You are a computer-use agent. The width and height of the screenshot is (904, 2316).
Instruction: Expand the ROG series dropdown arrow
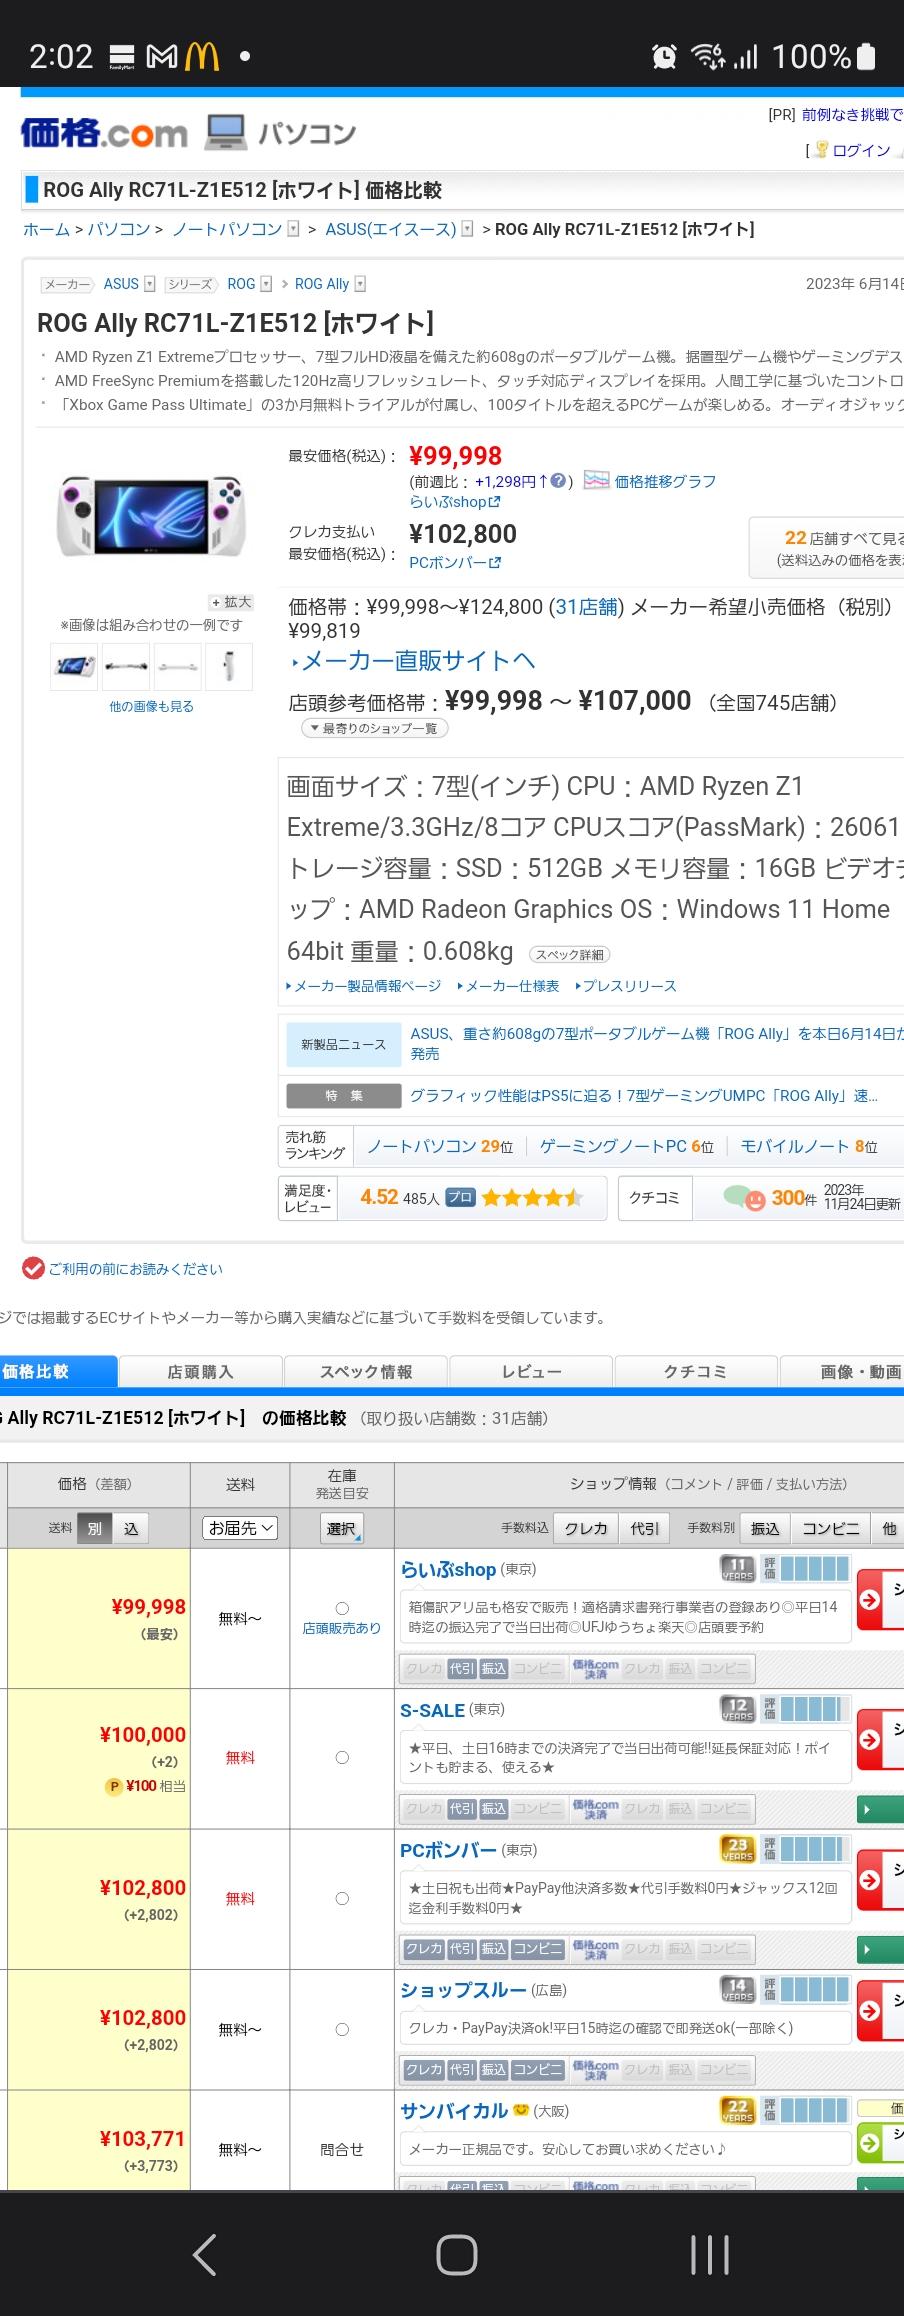point(266,284)
